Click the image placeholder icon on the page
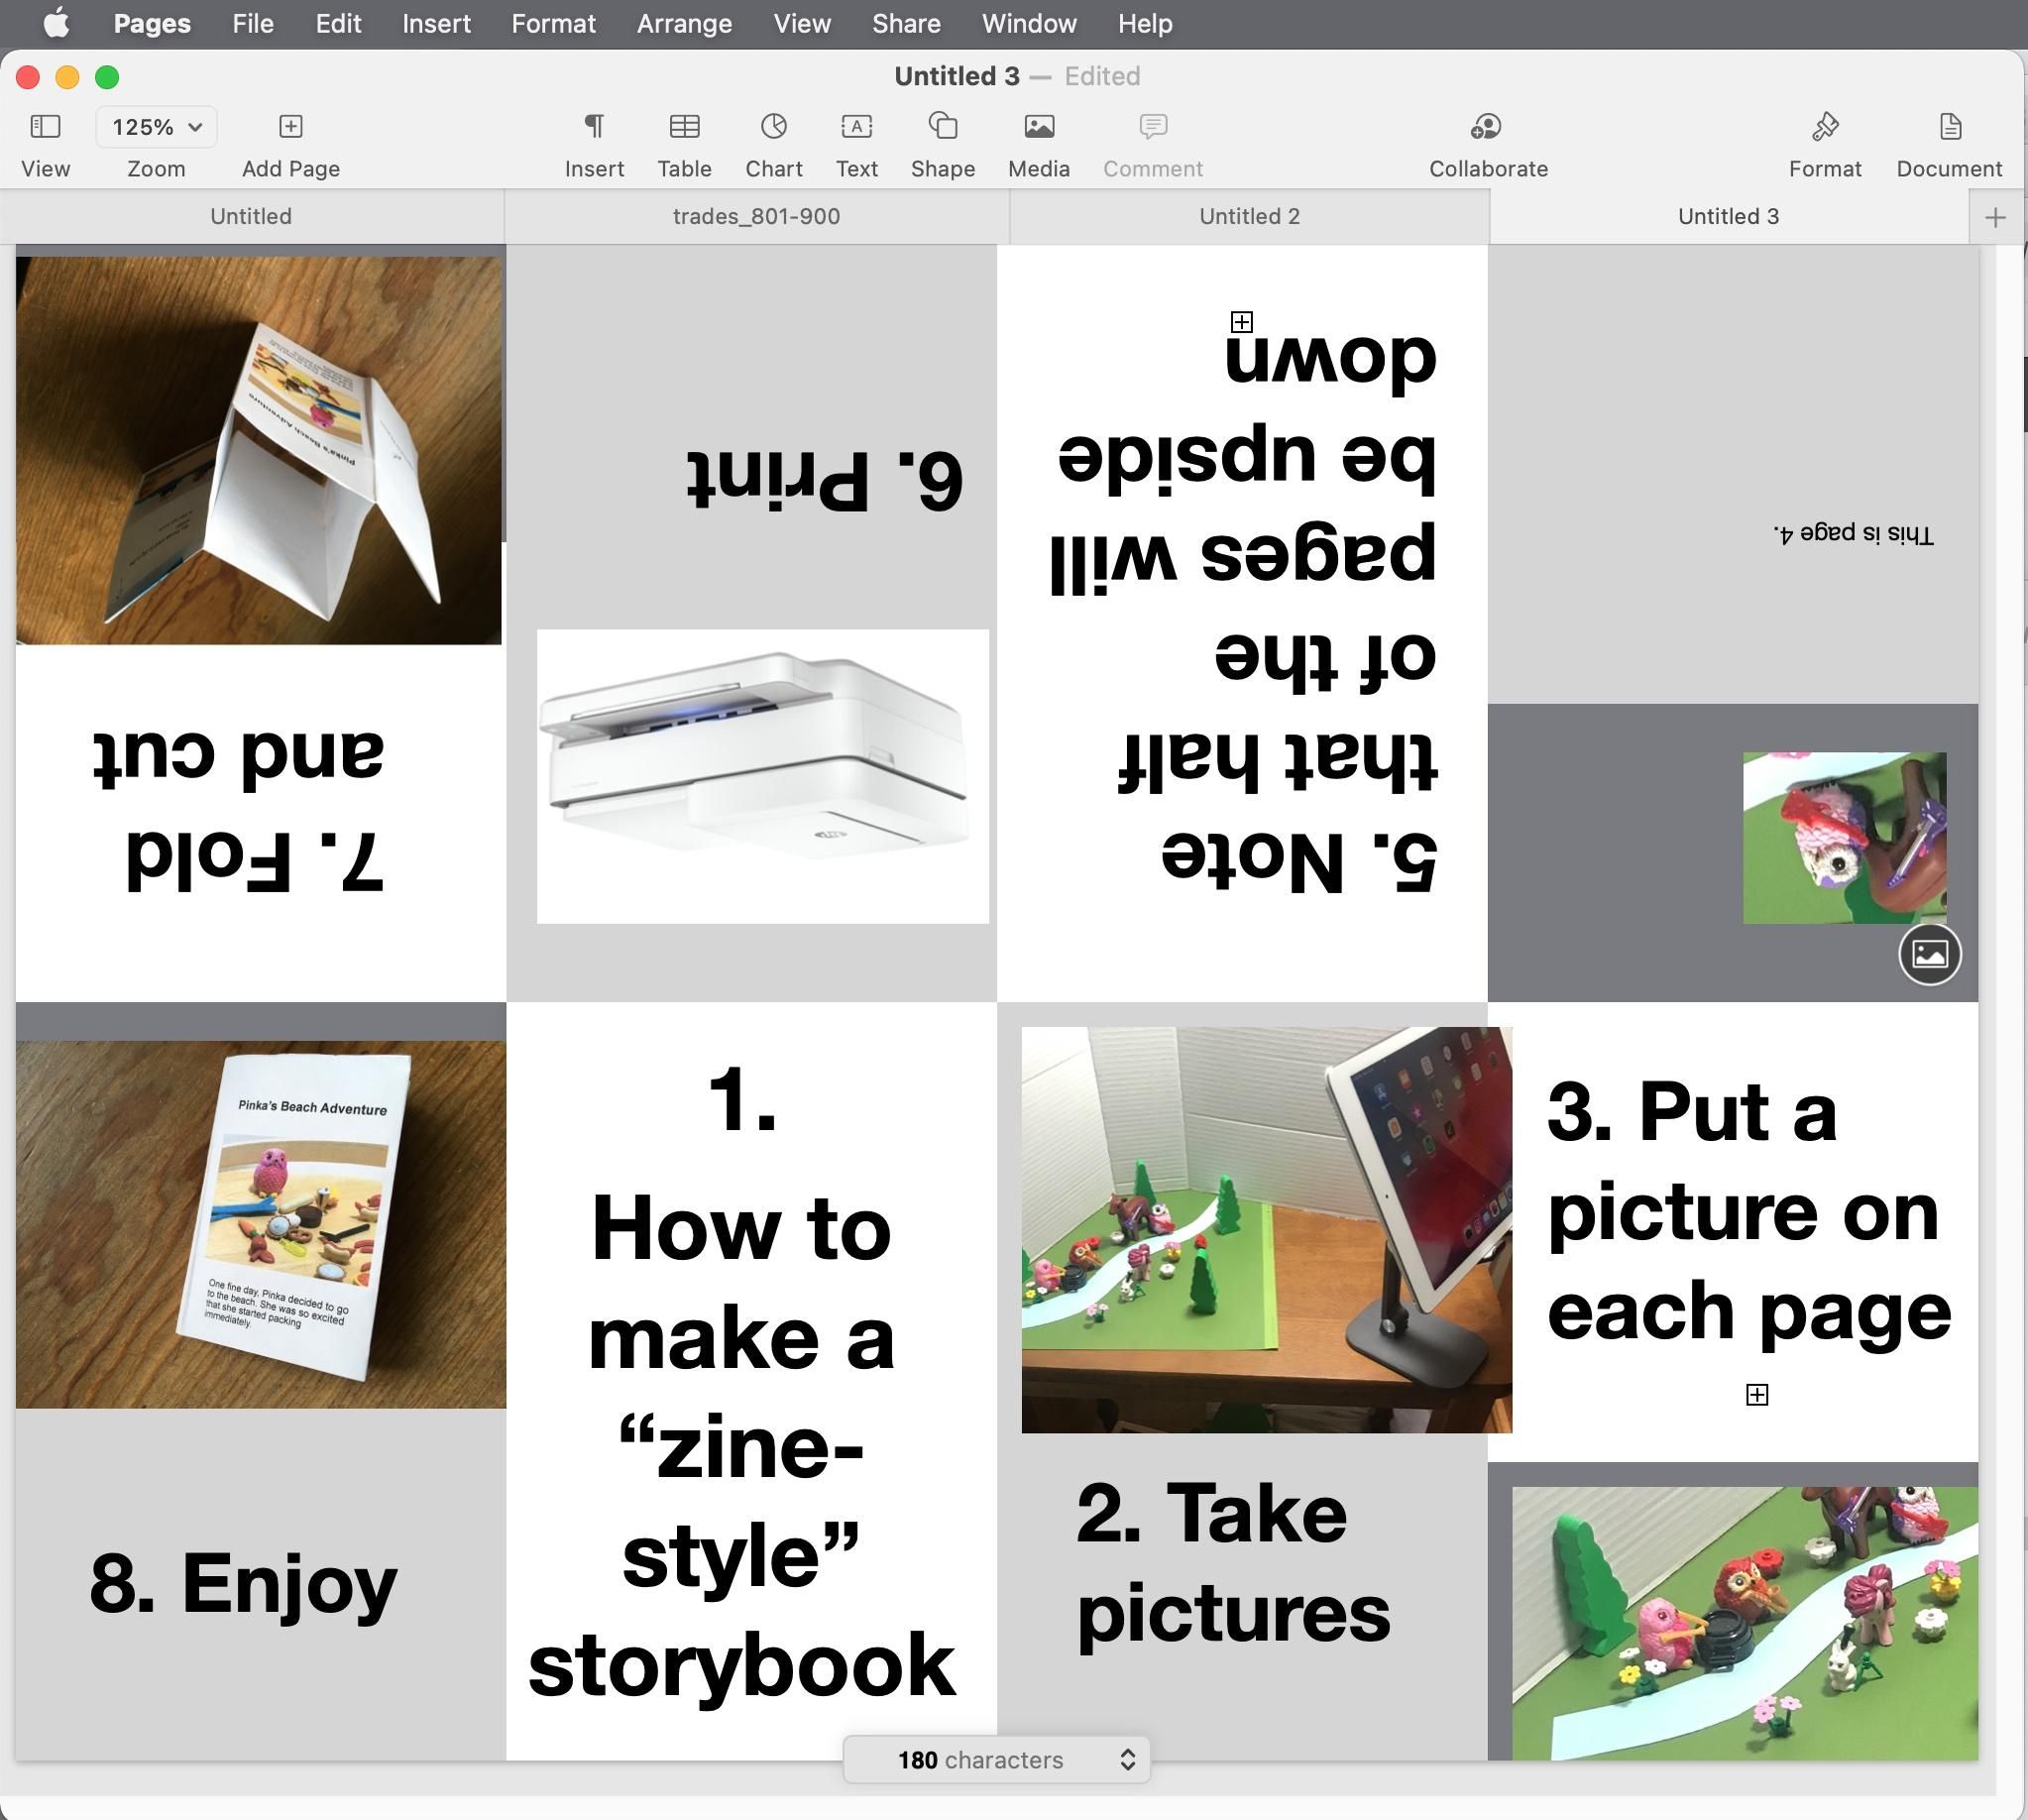This screenshot has height=1820, width=2028. tap(1929, 953)
